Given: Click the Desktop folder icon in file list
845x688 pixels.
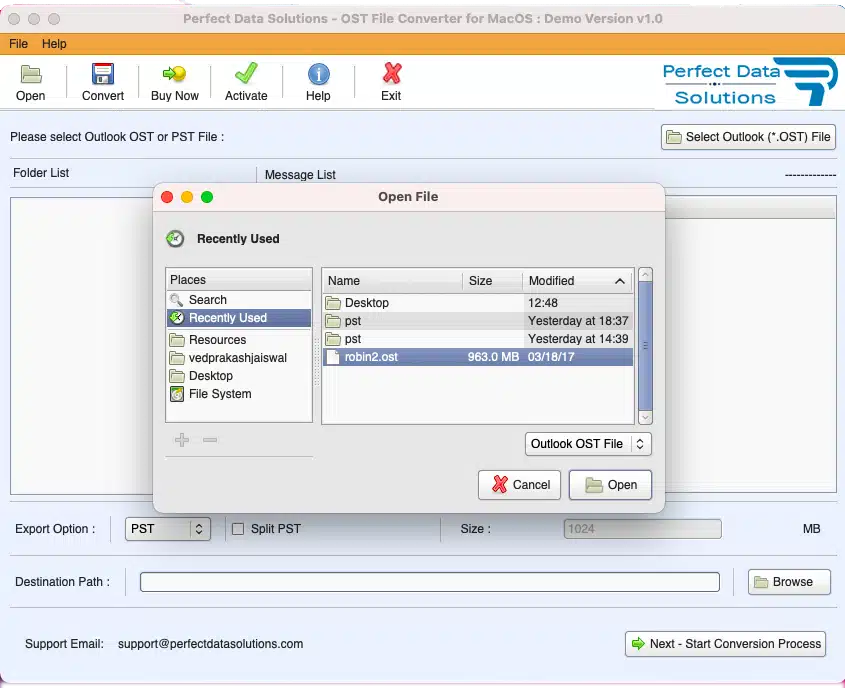Looking at the screenshot, I should pyautogui.click(x=333, y=303).
